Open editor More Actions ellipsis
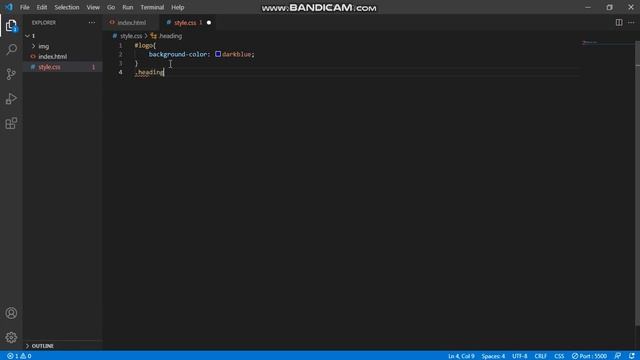This screenshot has width=640, height=360. tap(631, 22)
